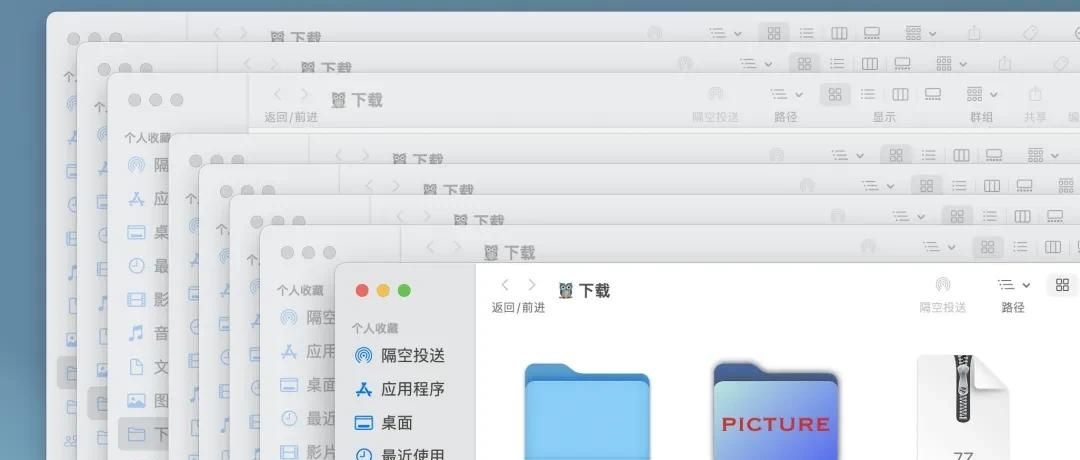Viewport: 1080px width, 460px height.
Task: Click the back arrow in the window directly behind the front one
Action: click(x=430, y=247)
